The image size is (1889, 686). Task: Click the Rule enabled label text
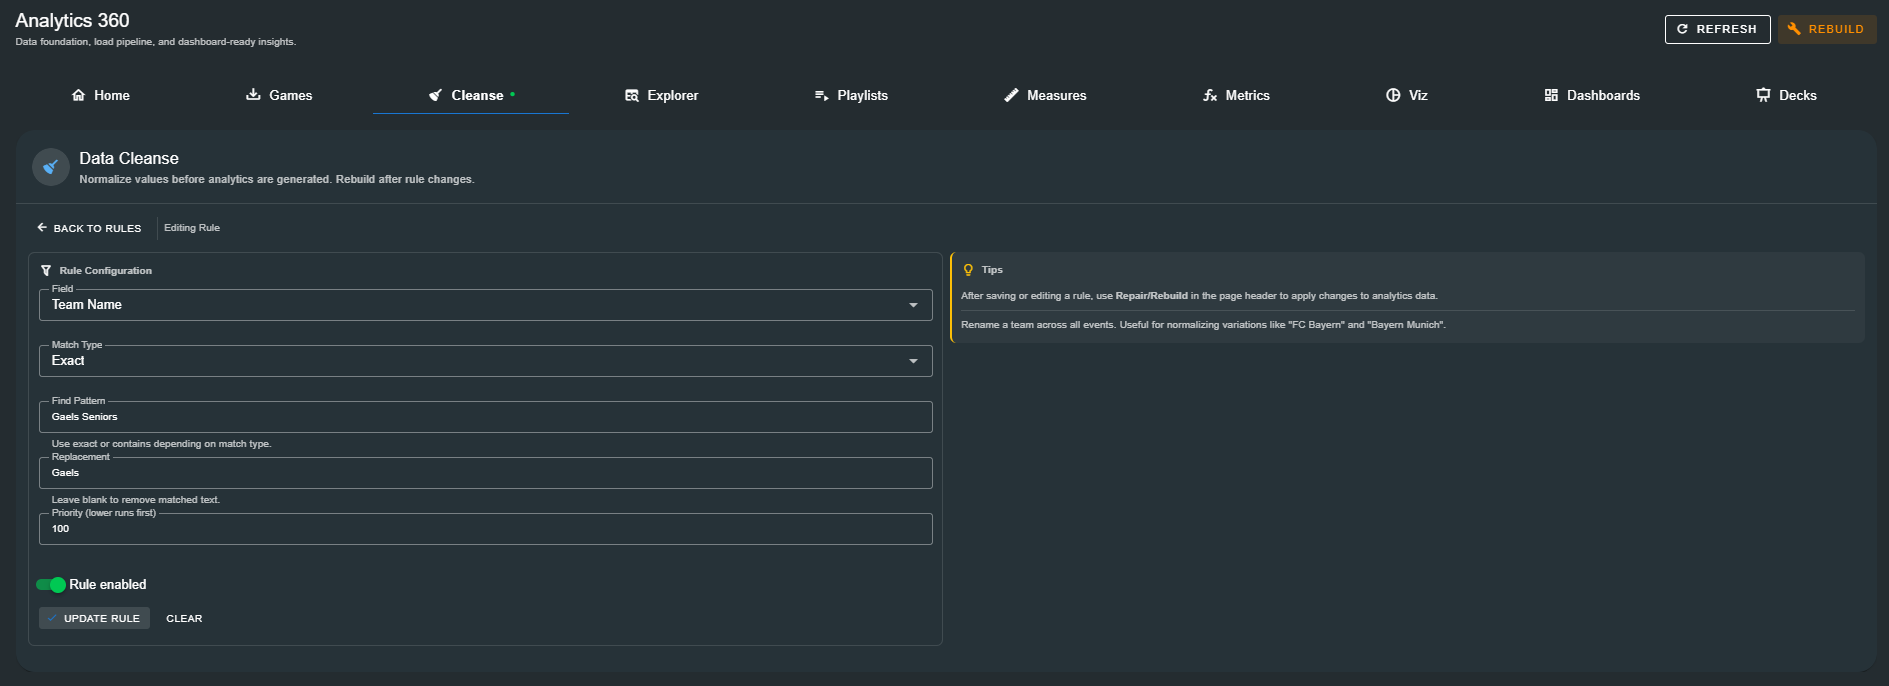coord(108,585)
